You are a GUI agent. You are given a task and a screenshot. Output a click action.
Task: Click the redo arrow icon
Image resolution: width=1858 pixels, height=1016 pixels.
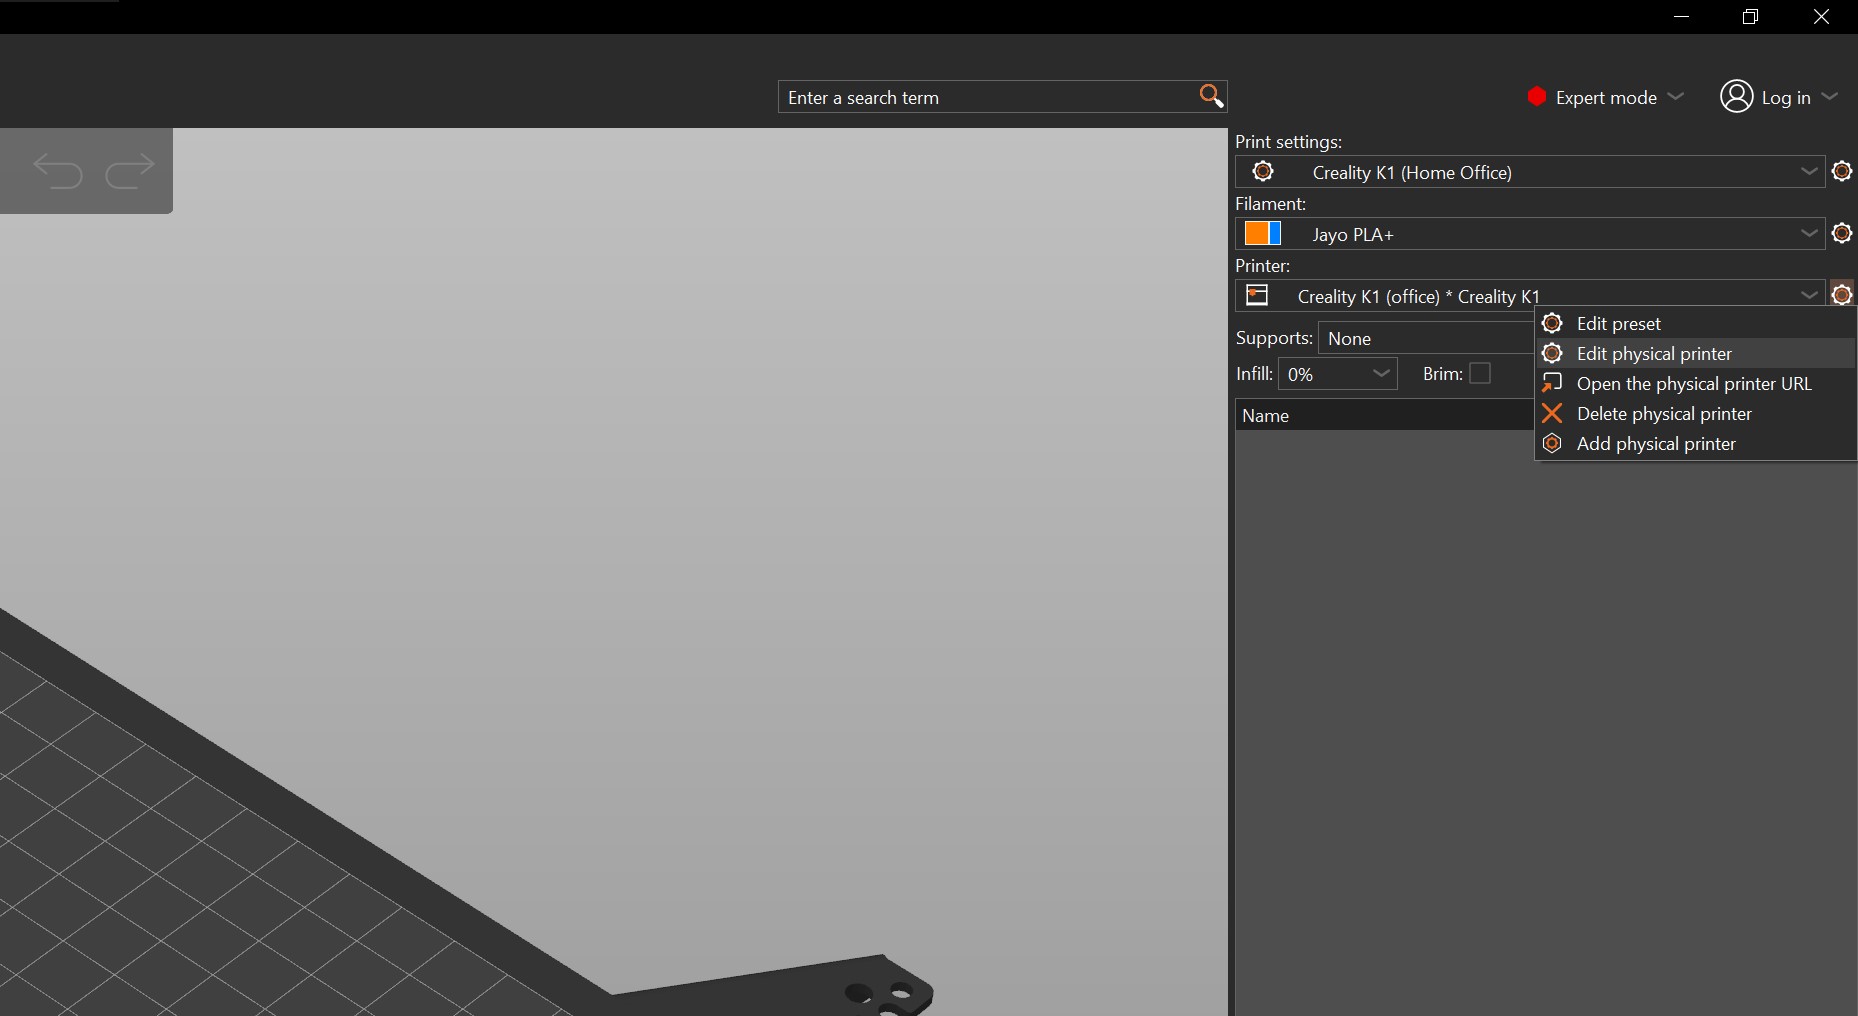(x=130, y=171)
